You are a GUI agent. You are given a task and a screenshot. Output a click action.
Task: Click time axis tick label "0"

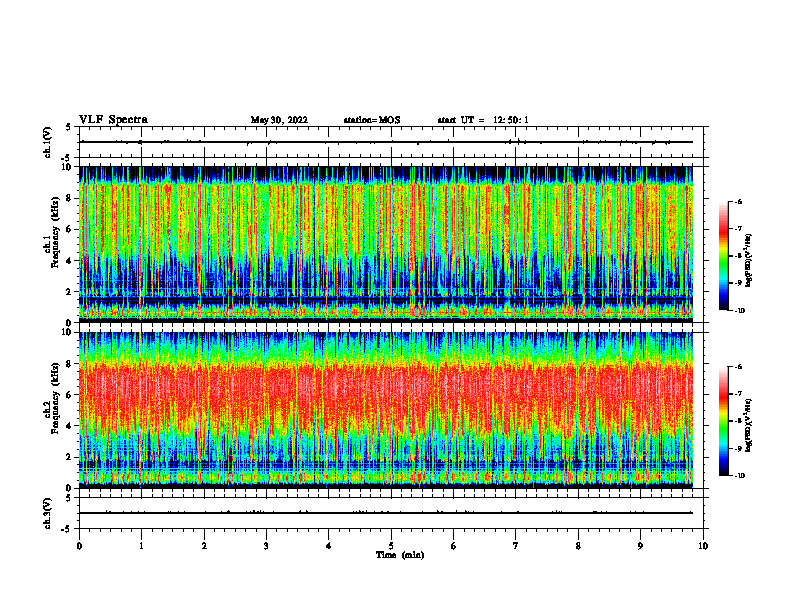(x=79, y=546)
